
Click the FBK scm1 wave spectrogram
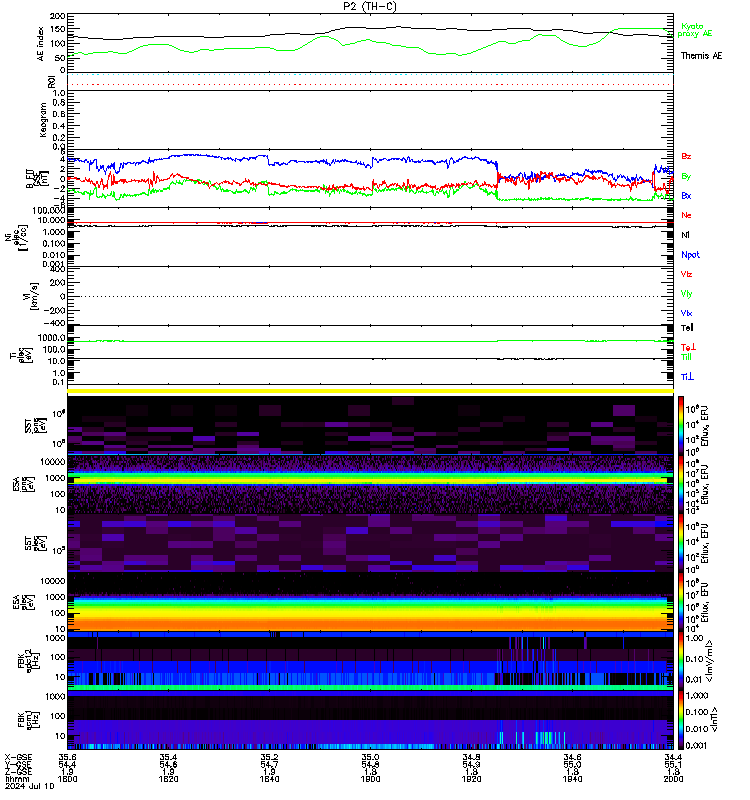(370, 720)
